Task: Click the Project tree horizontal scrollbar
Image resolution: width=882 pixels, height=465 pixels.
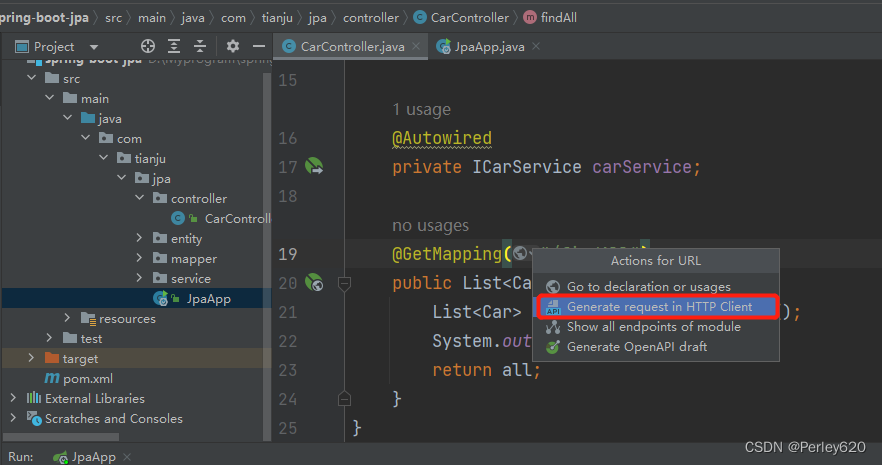Action: [x=61, y=437]
